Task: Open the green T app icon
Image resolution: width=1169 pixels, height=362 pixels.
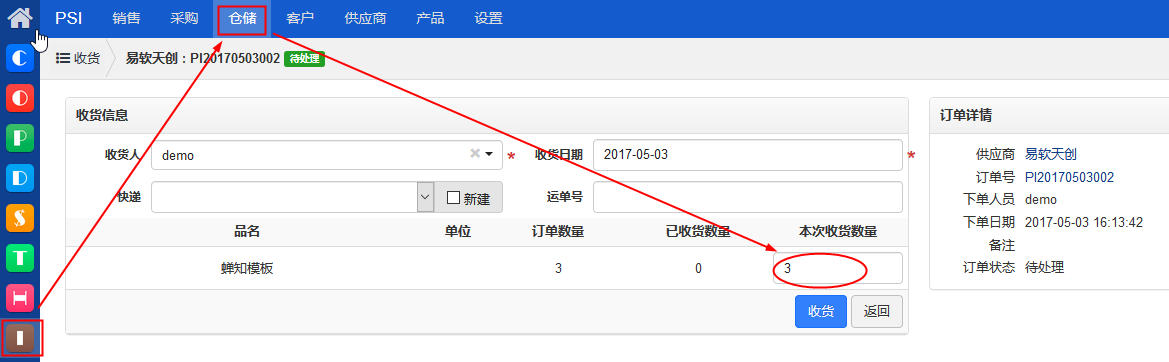Action: [x=20, y=258]
